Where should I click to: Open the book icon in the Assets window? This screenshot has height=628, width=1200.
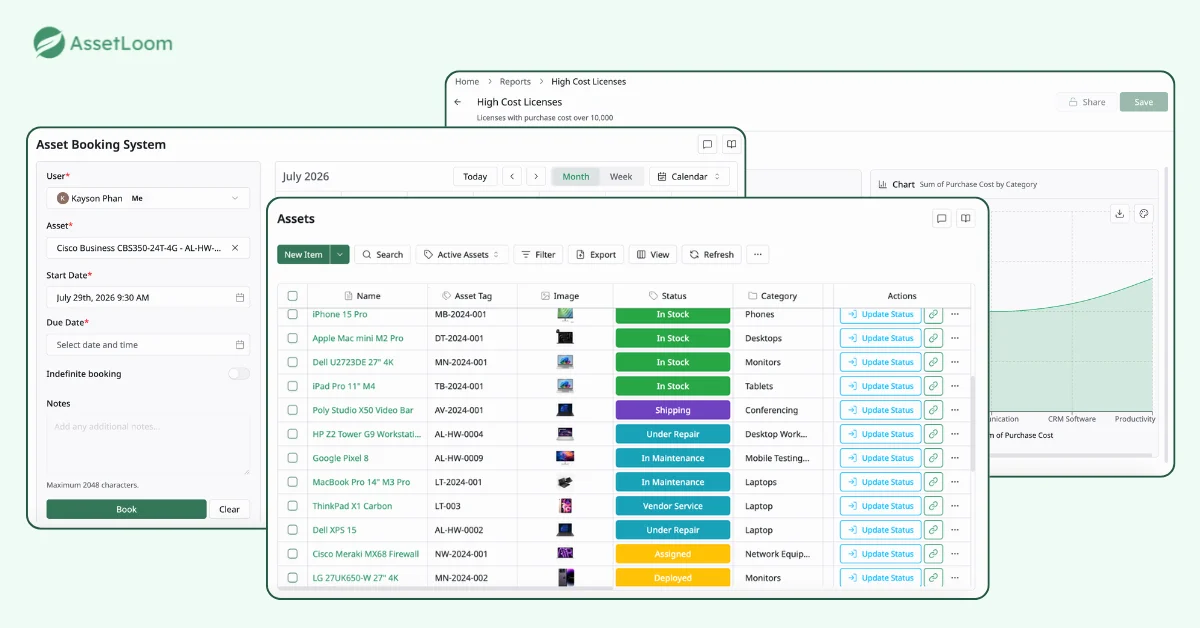[x=965, y=219]
